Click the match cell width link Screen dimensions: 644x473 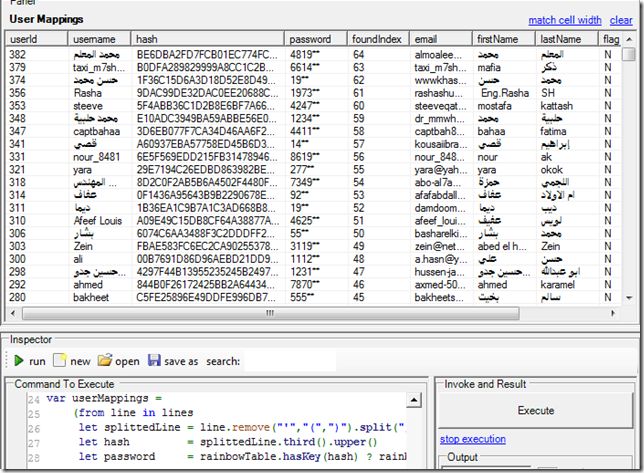tap(565, 20)
